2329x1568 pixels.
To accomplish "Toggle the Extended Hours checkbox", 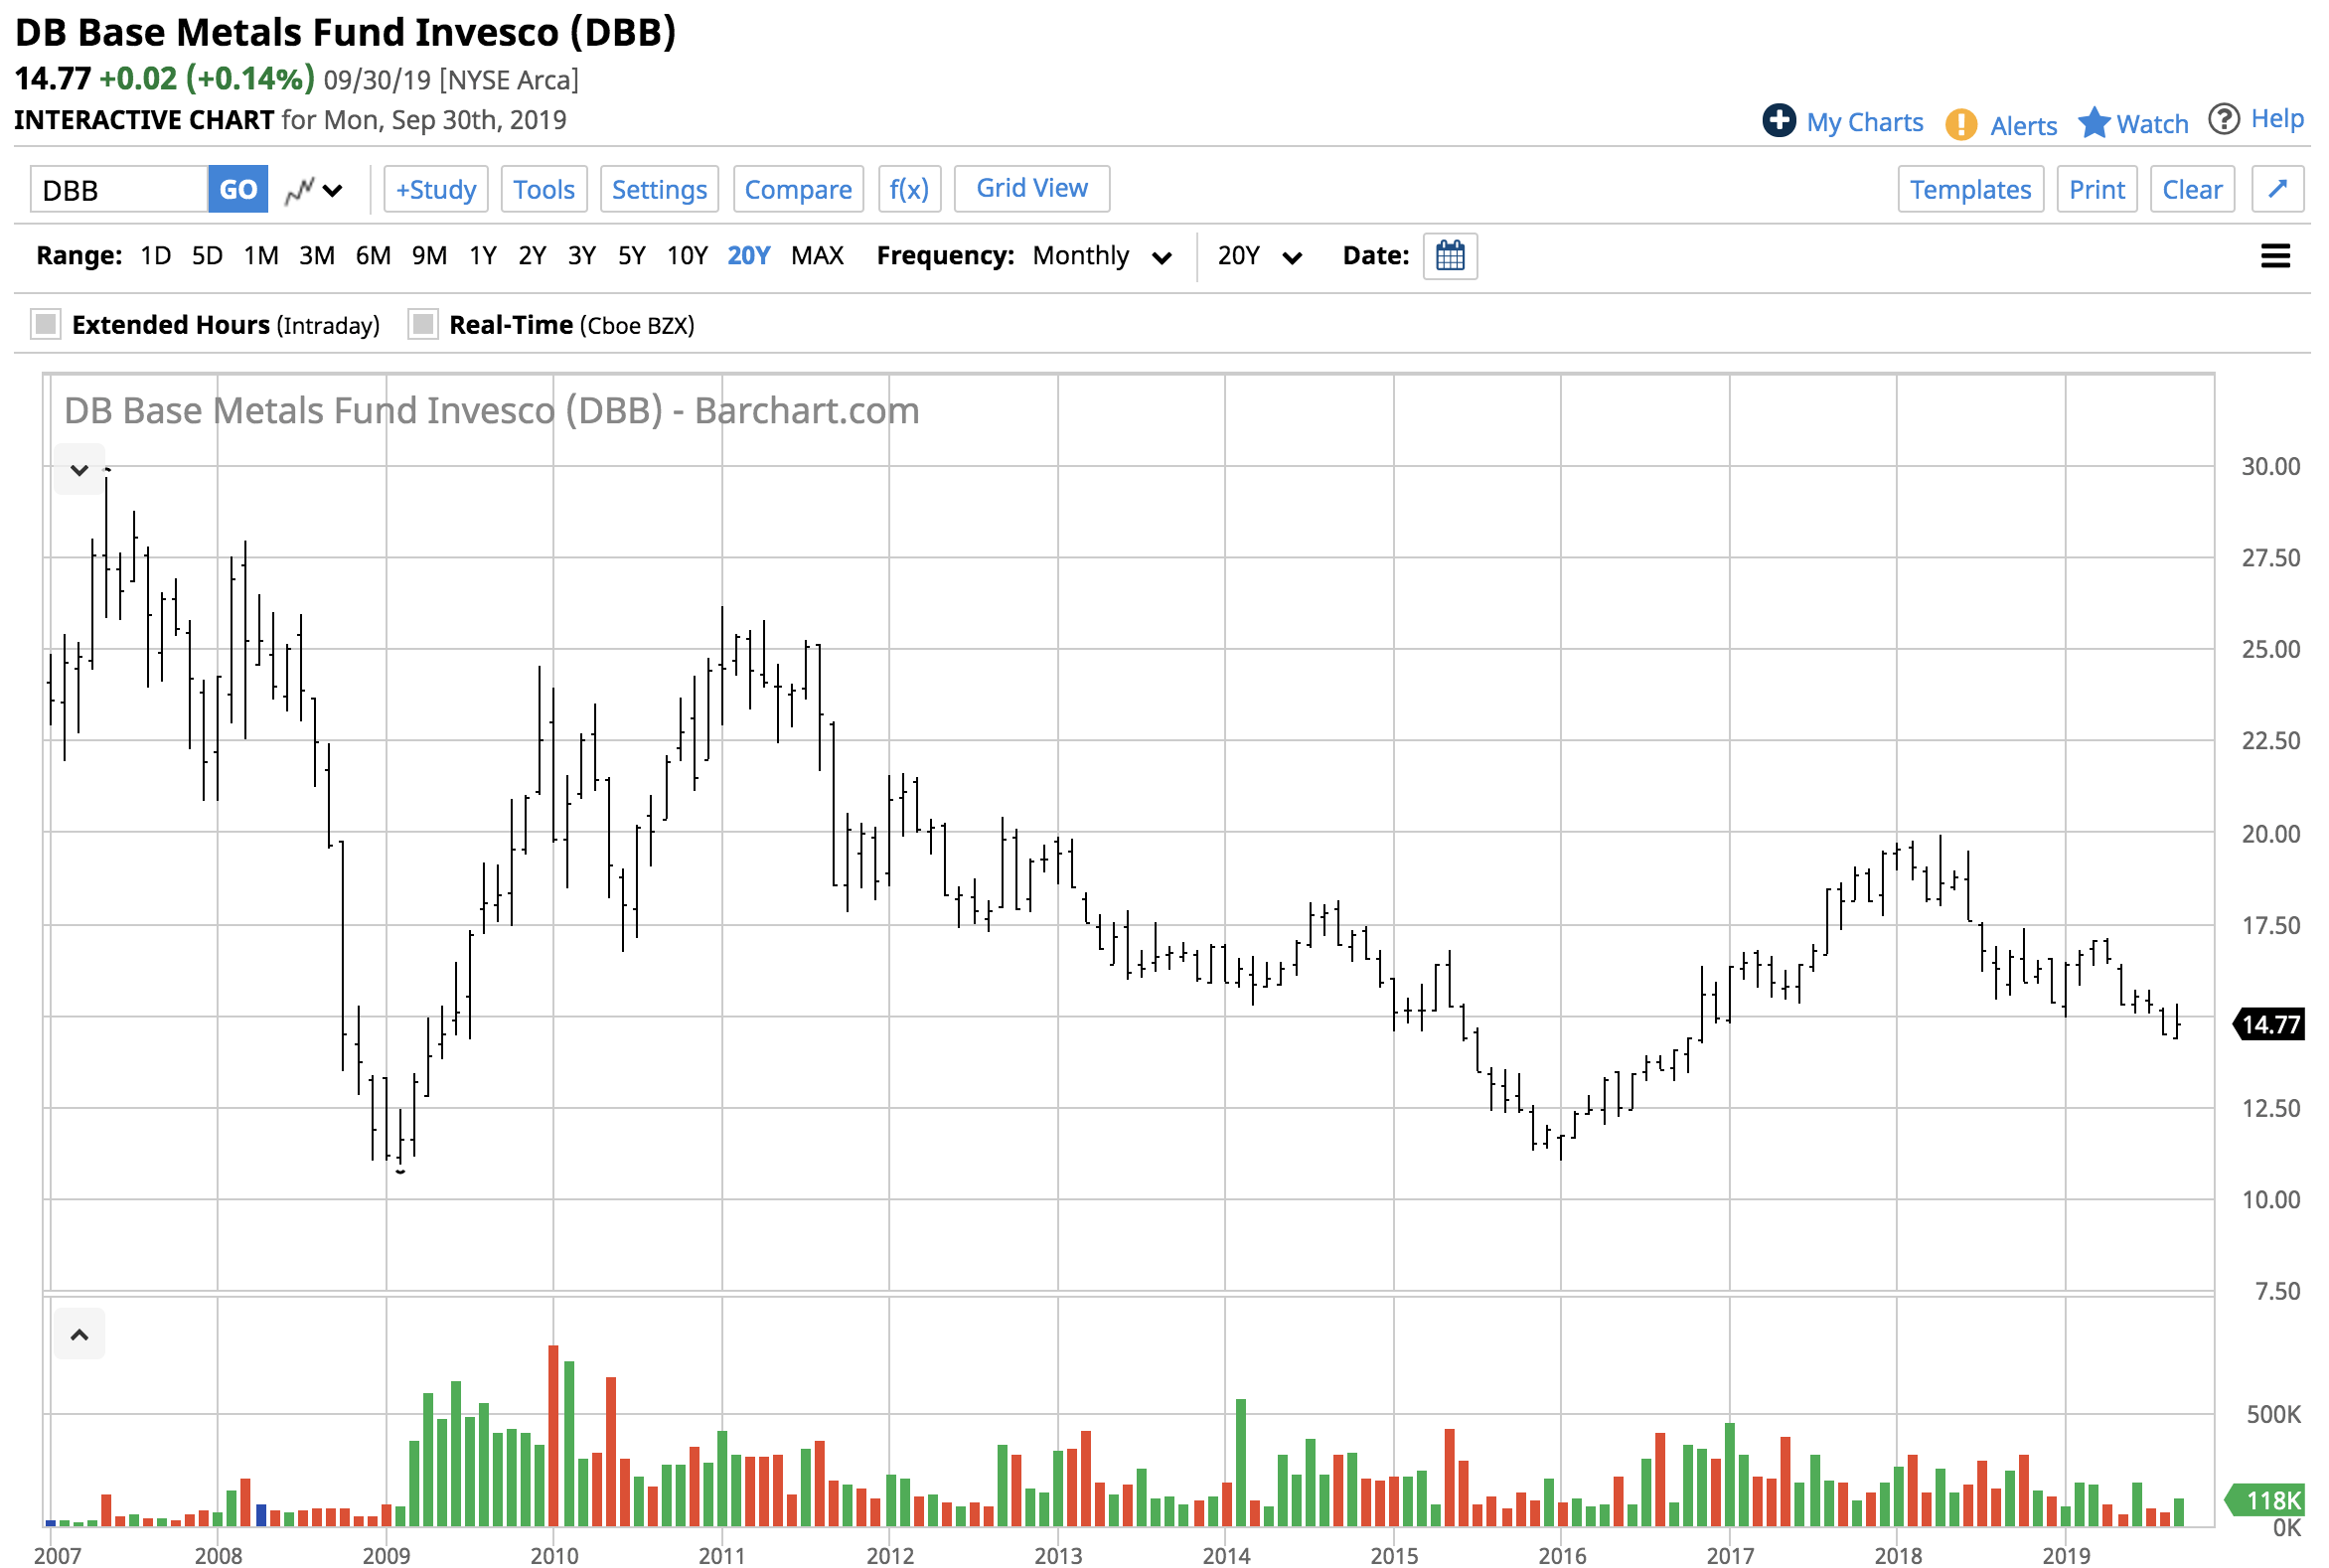I will (x=45, y=324).
